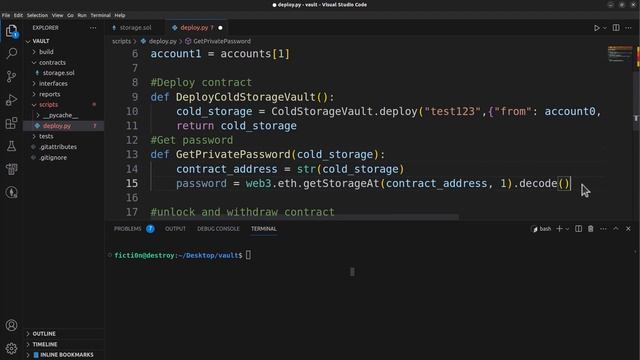The height and width of the screenshot is (360, 640).
Task: Open the .gitignore file
Action: point(63,158)
